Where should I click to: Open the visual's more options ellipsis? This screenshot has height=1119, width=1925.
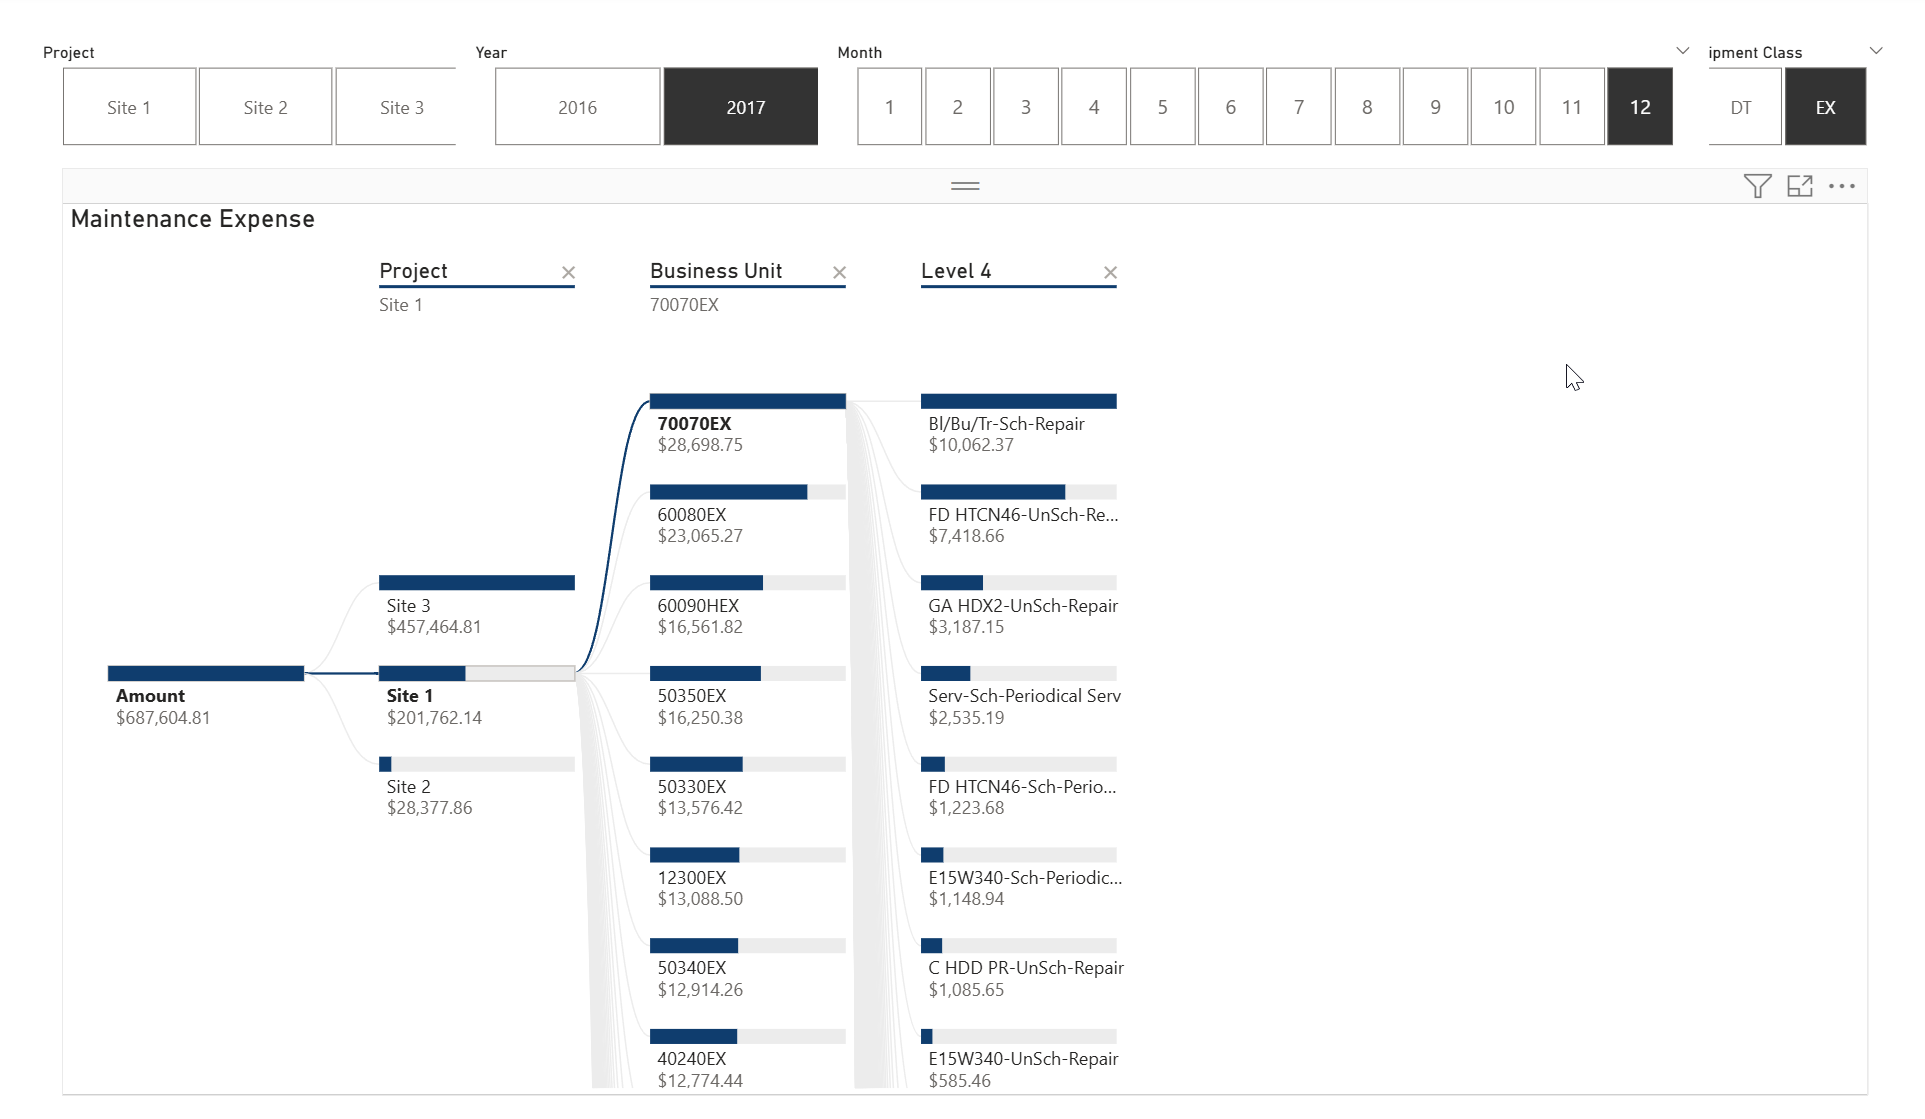click(x=1841, y=186)
